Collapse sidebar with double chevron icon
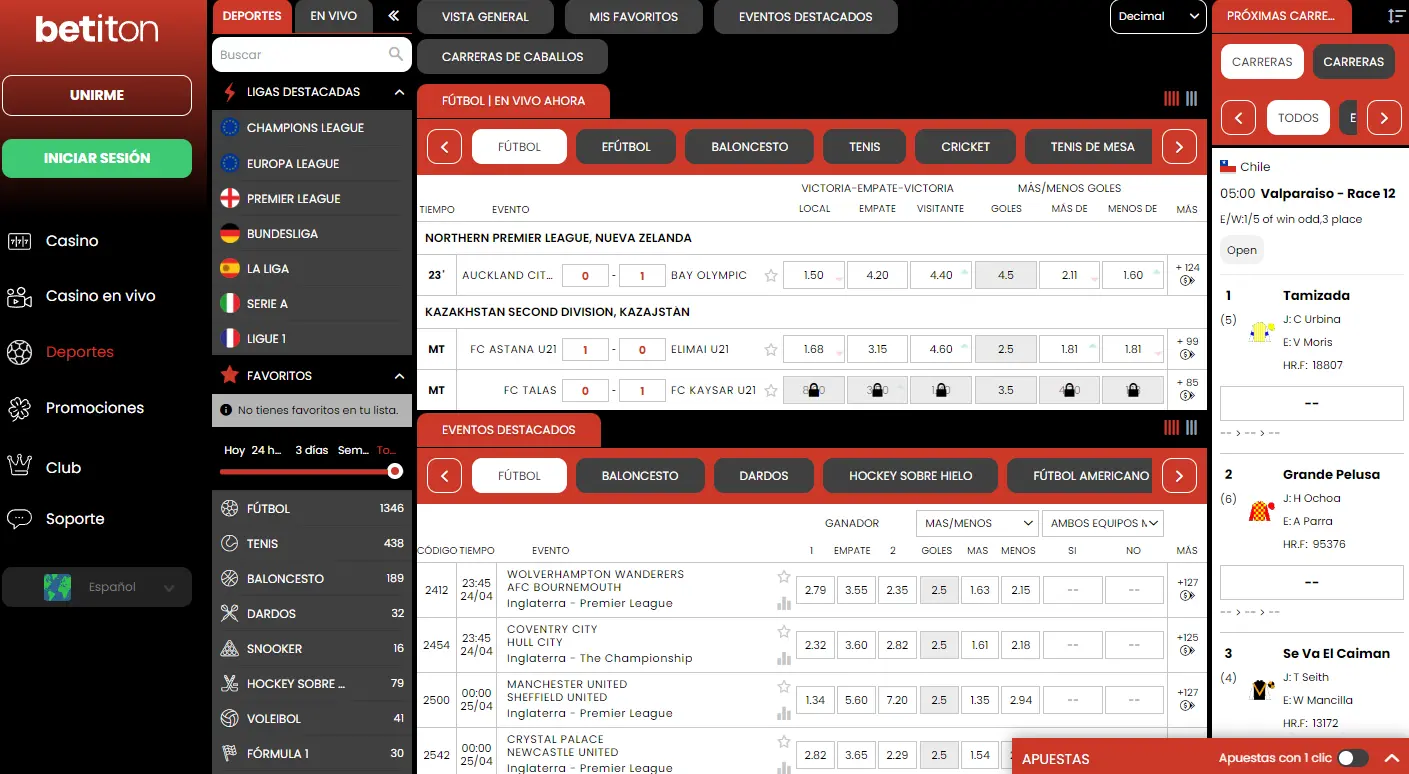This screenshot has width=1409, height=774. coord(394,16)
